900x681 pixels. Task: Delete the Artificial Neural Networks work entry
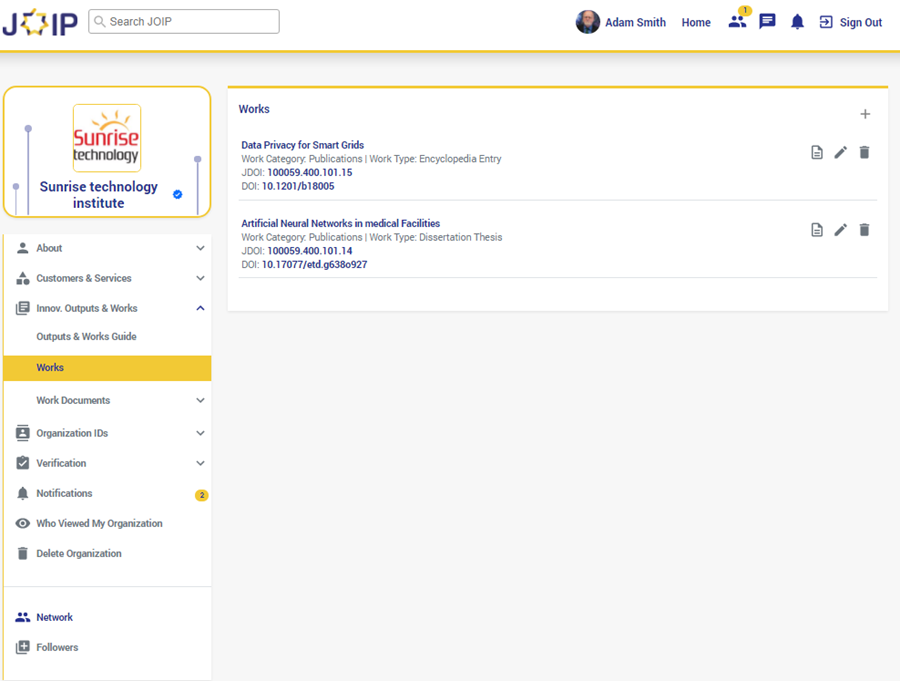coord(865,230)
